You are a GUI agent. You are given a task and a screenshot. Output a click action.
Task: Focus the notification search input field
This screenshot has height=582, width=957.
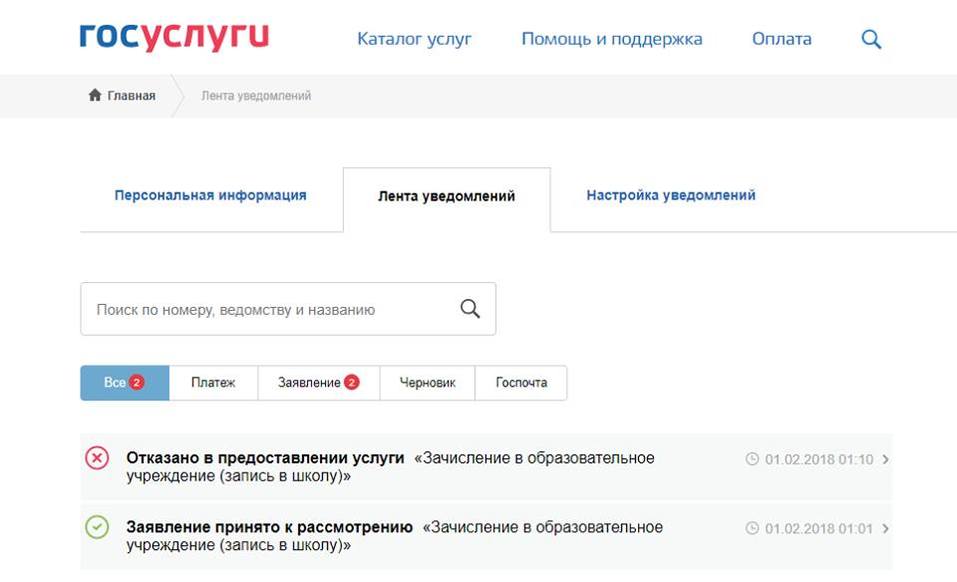[x=265, y=310]
